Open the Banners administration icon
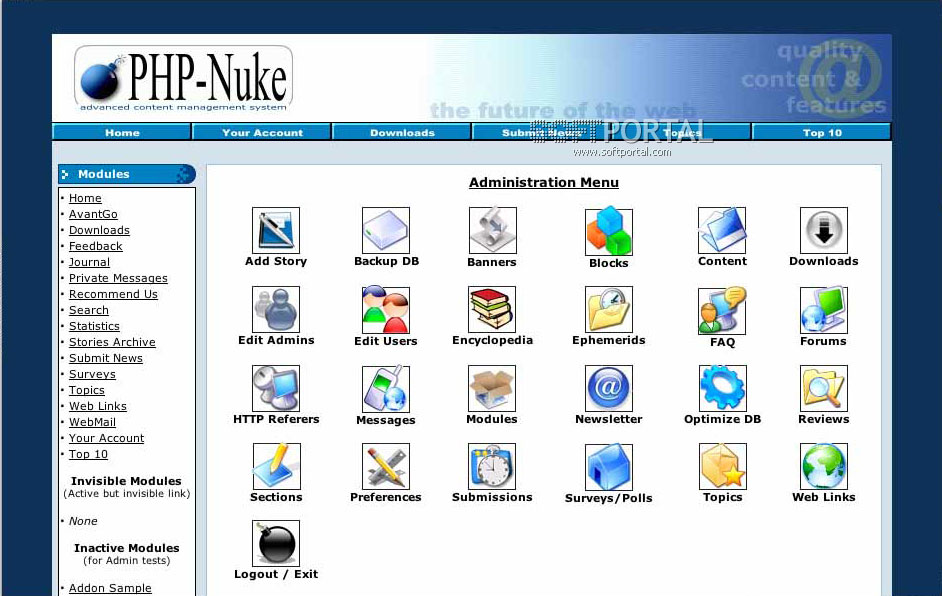Viewport: 942px width, 596px height. [x=492, y=231]
